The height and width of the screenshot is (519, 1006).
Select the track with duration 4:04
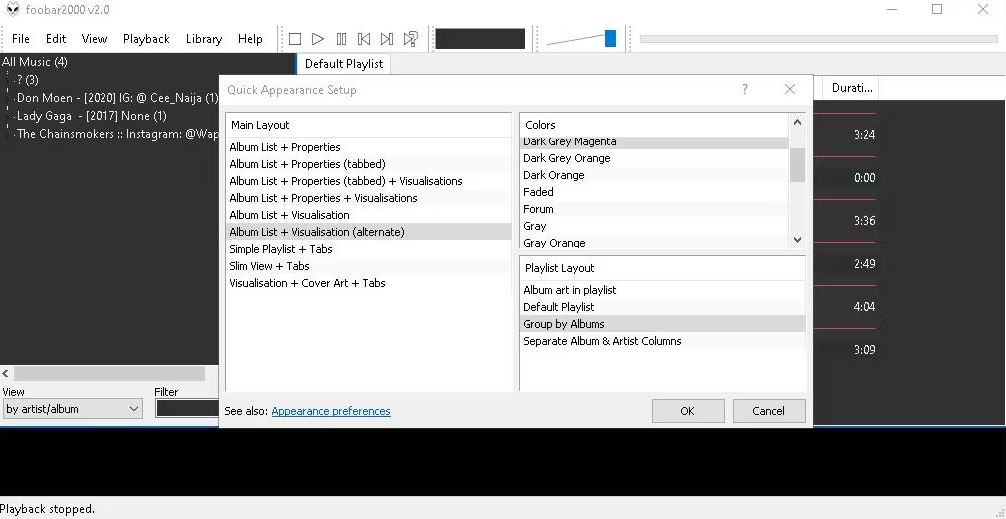[x=865, y=307]
